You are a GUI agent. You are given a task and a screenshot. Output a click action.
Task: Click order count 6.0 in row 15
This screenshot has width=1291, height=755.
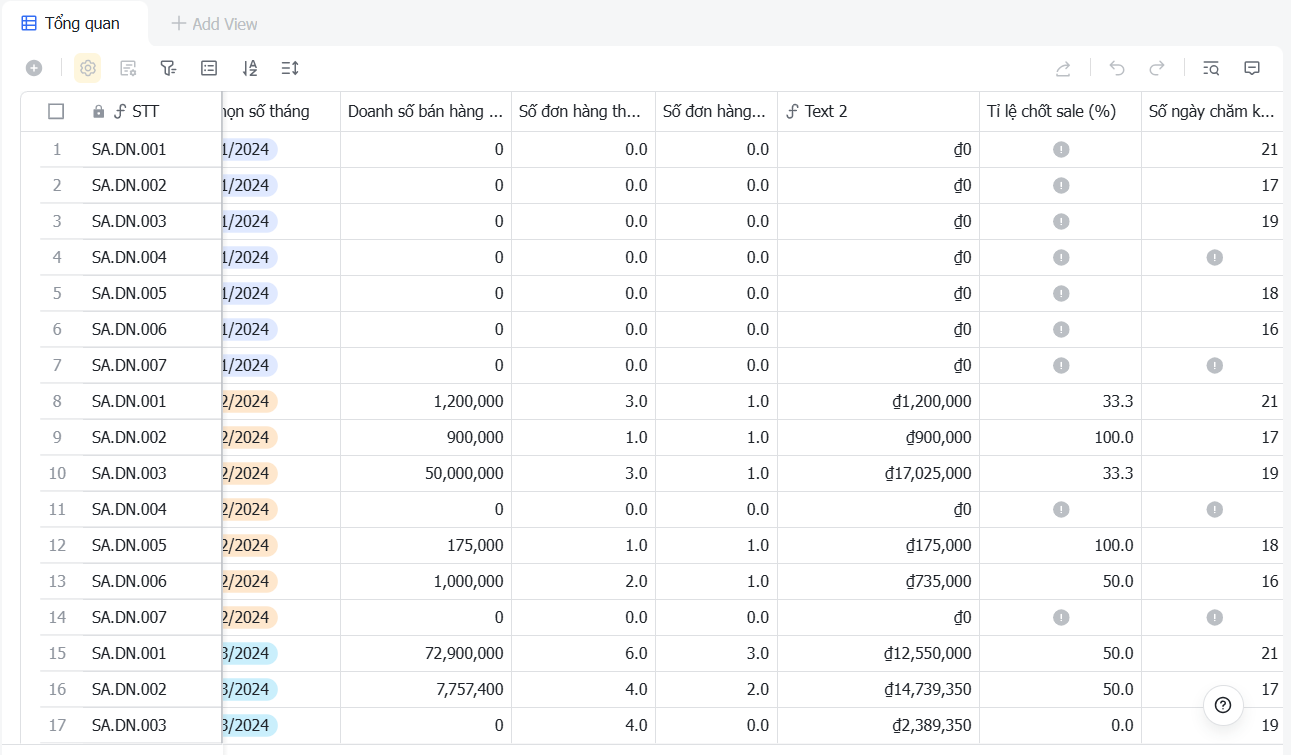636,653
